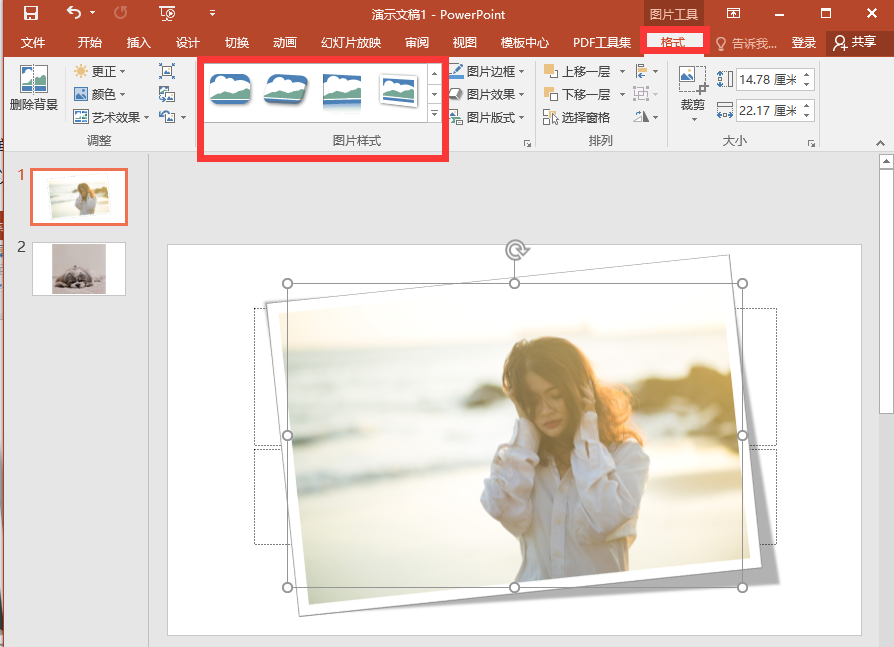Open the 图片效果 picture effects dropdown
The height and width of the screenshot is (647, 894).
pos(487,94)
